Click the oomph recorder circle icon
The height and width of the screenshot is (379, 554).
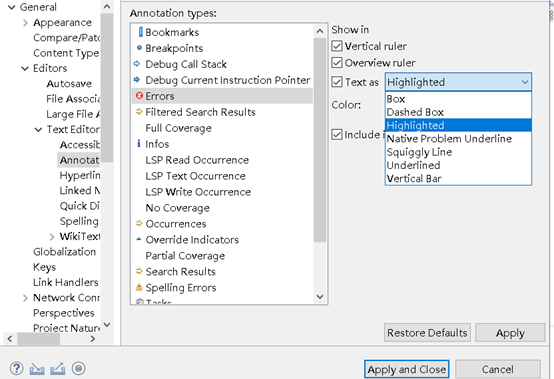coord(78,368)
